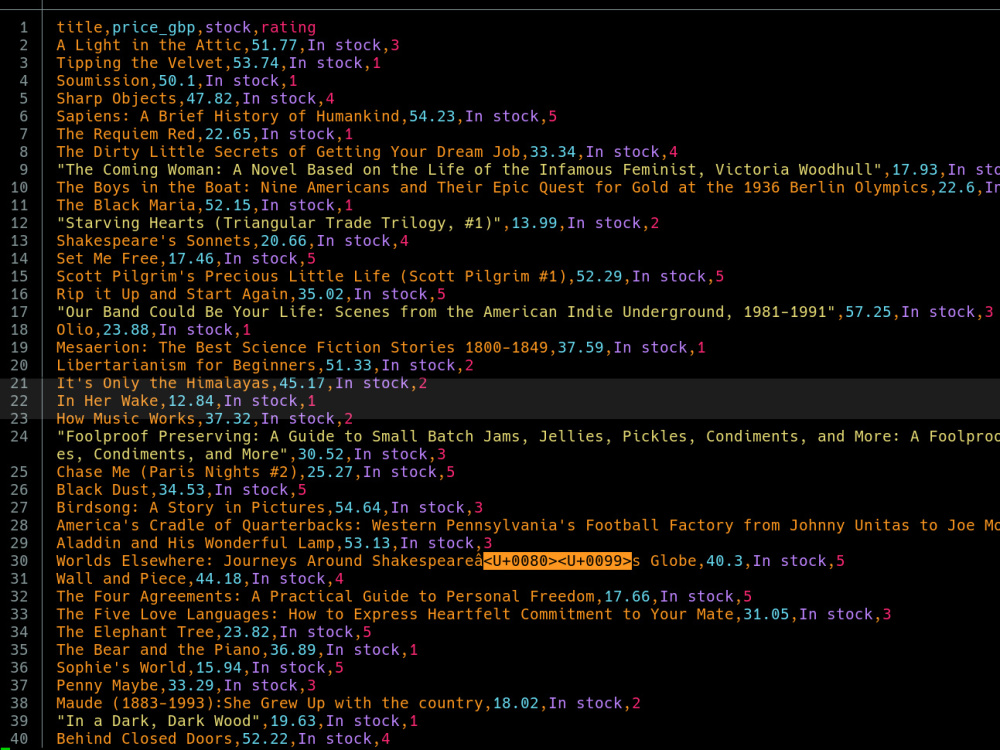1000x750 pixels.
Task: Click 'The Requiem Red' title
Action: click(x=126, y=135)
